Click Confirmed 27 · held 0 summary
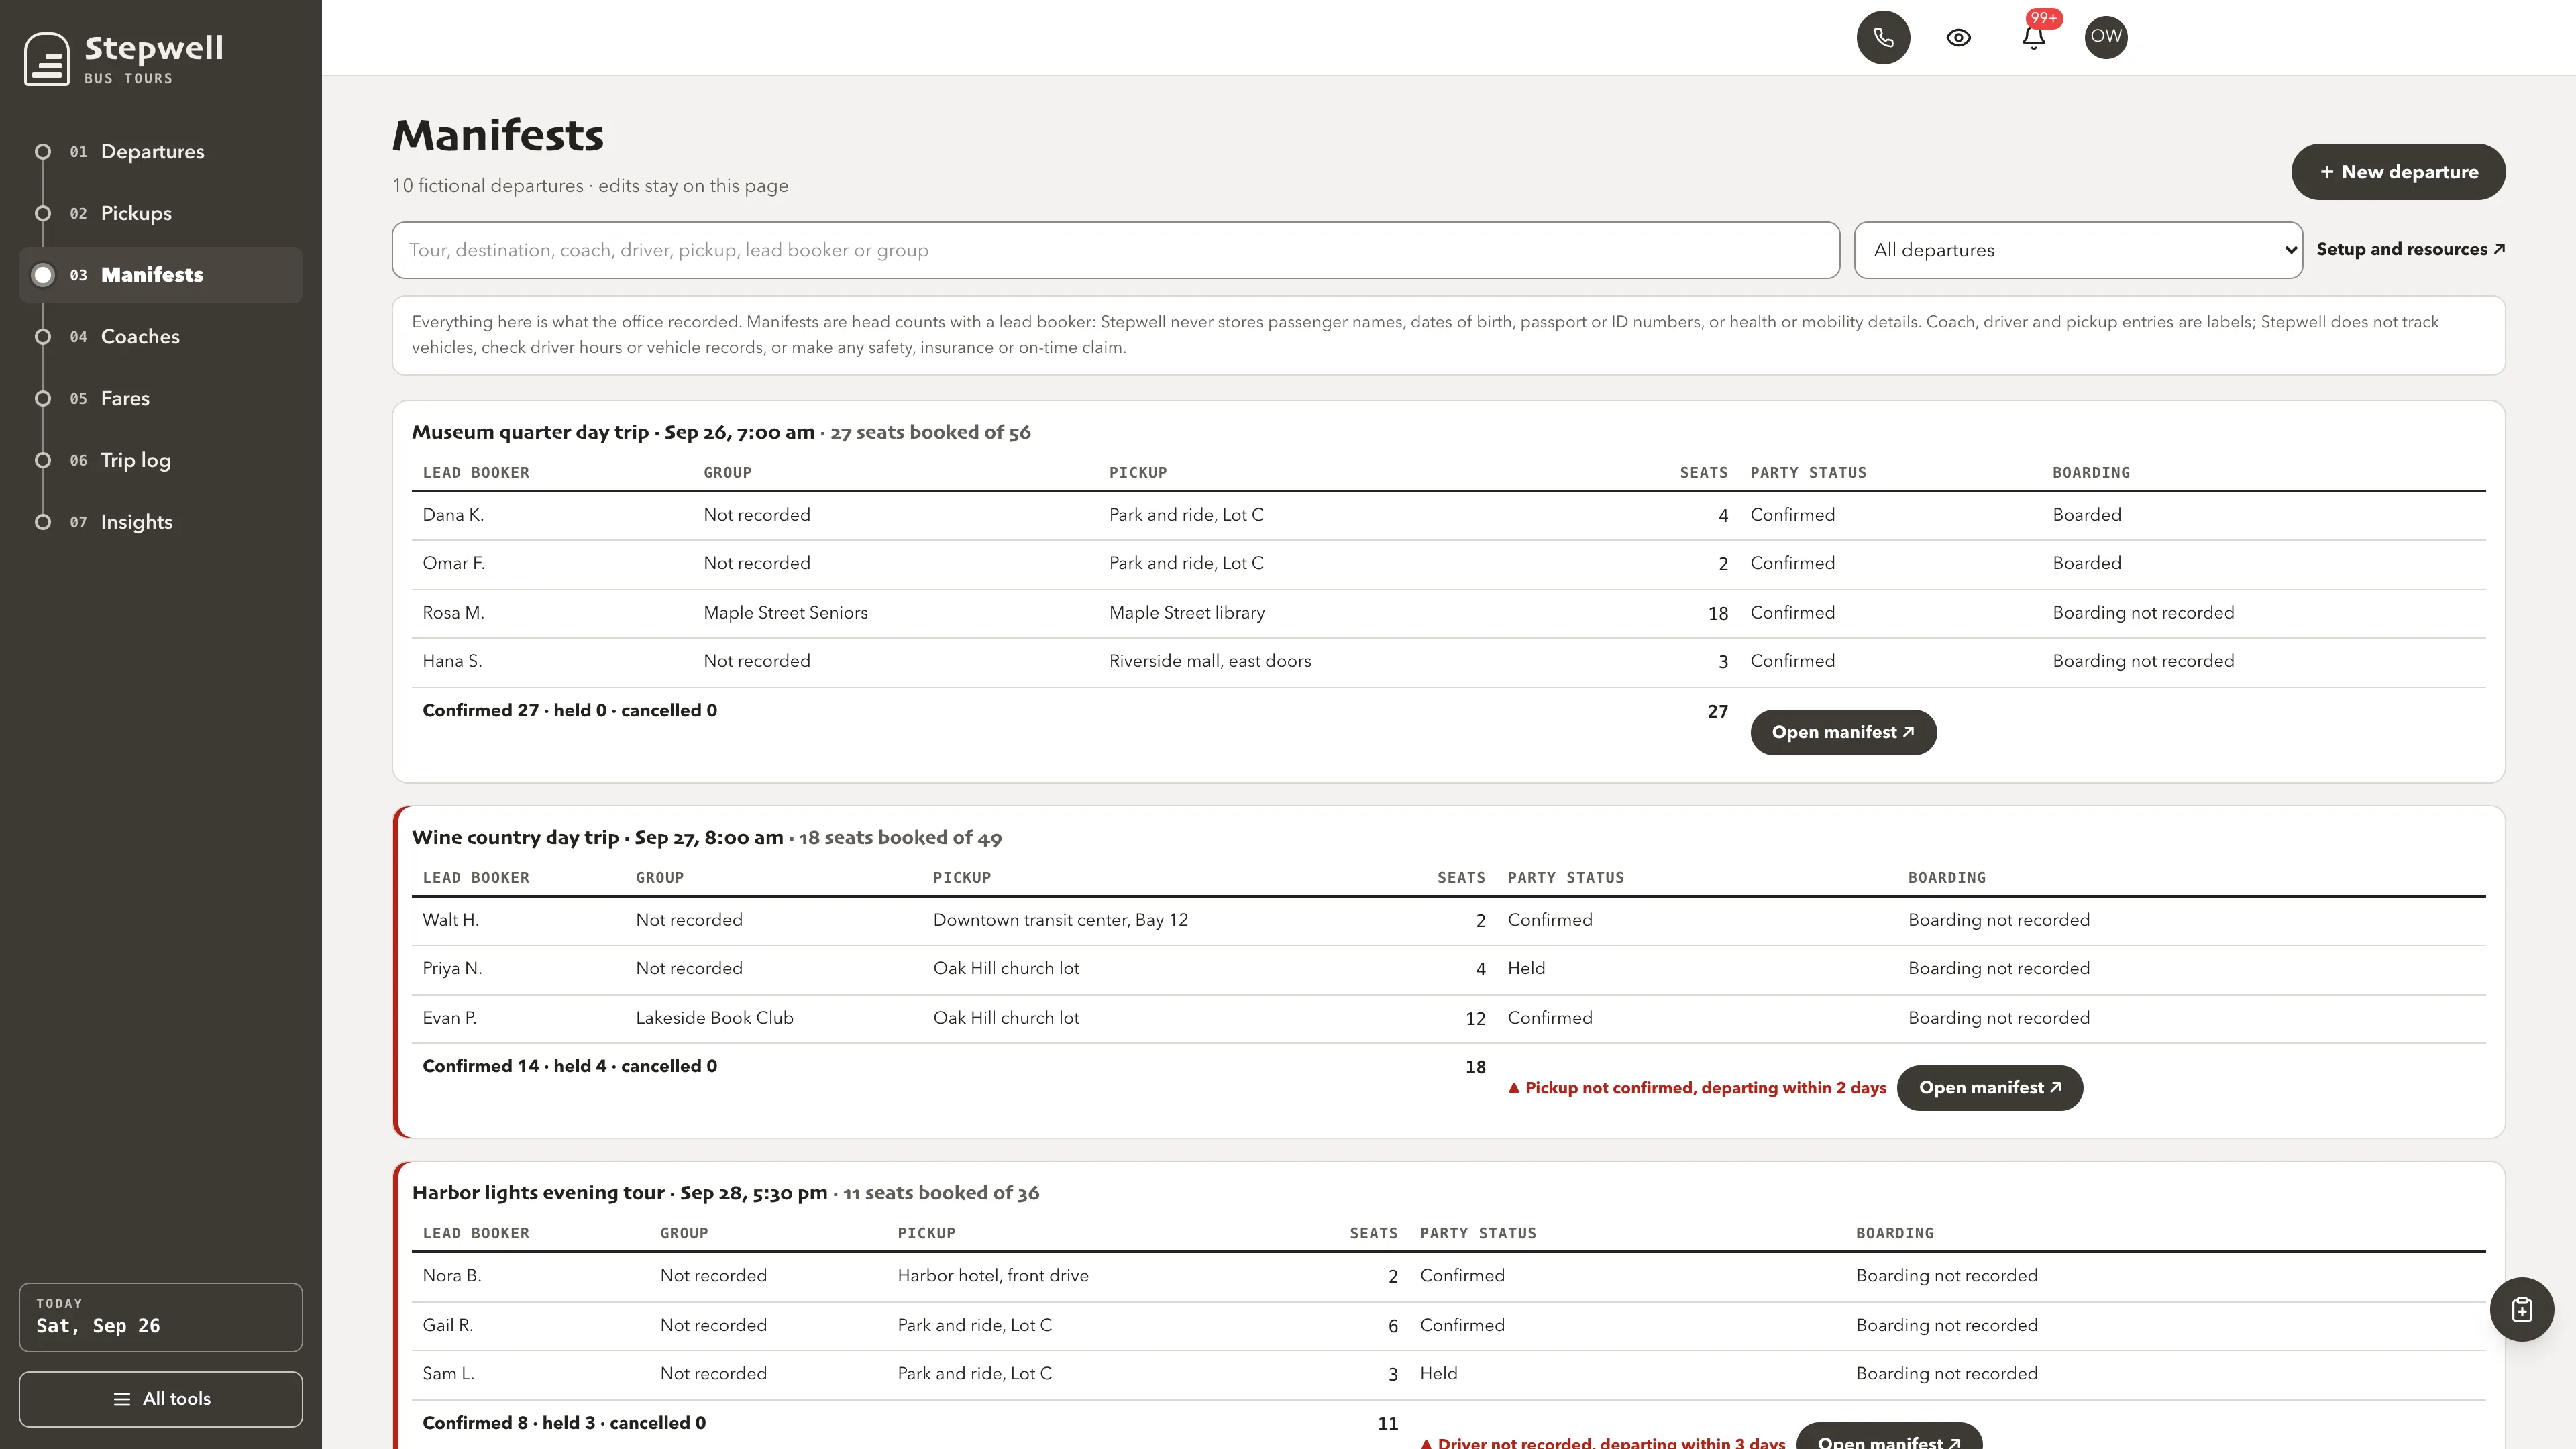Viewport: 2576px width, 1449px height. tap(569, 711)
